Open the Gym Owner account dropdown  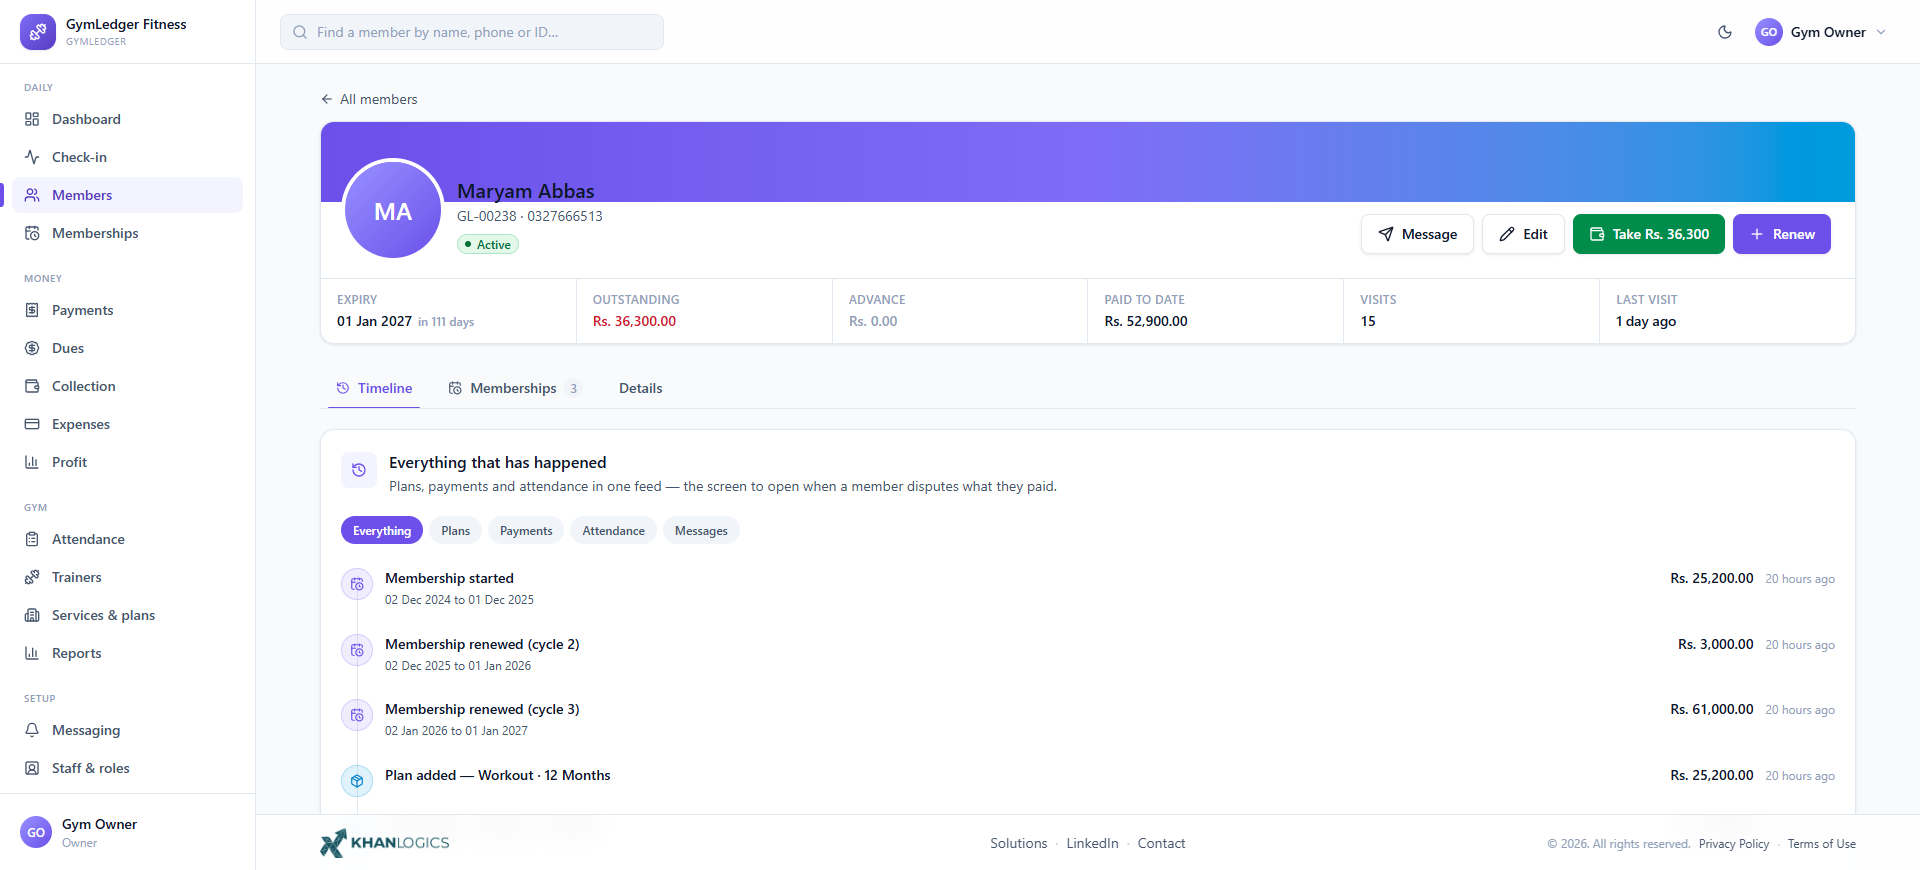(x=1820, y=32)
